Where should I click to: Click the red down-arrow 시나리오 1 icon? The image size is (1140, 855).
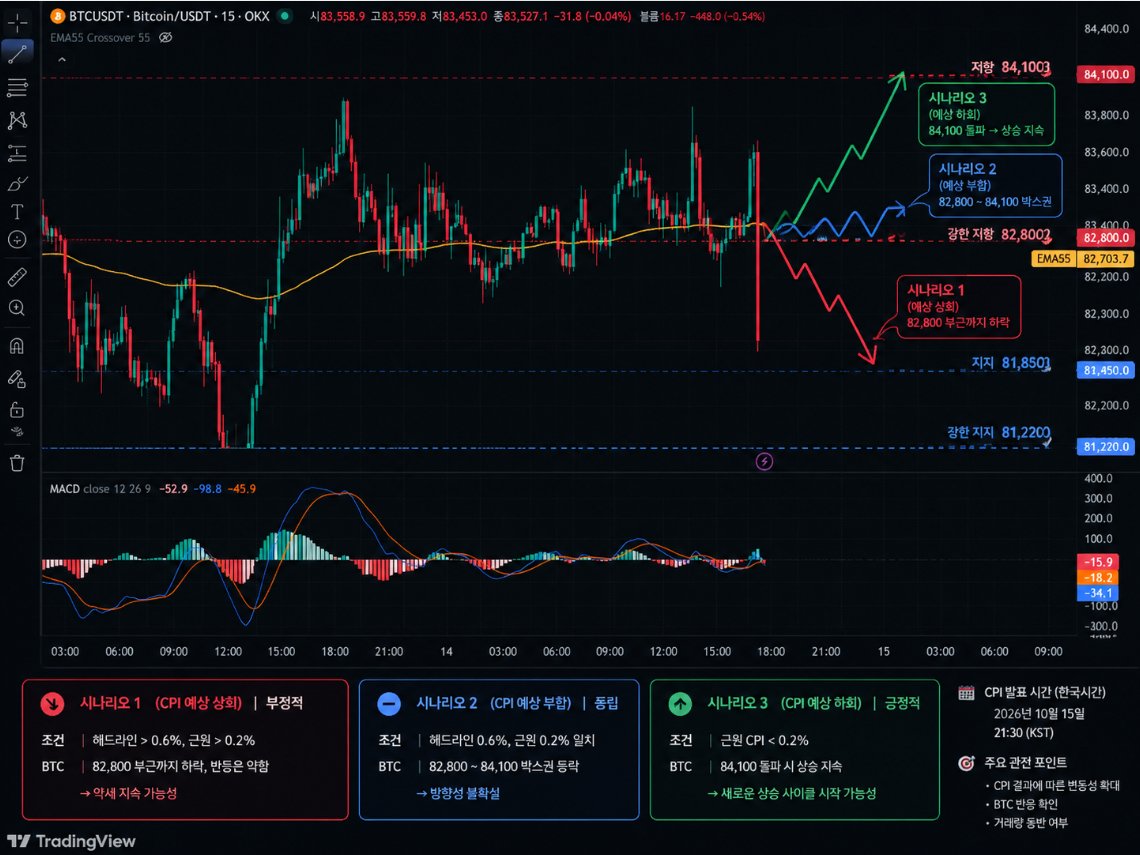(x=52, y=703)
